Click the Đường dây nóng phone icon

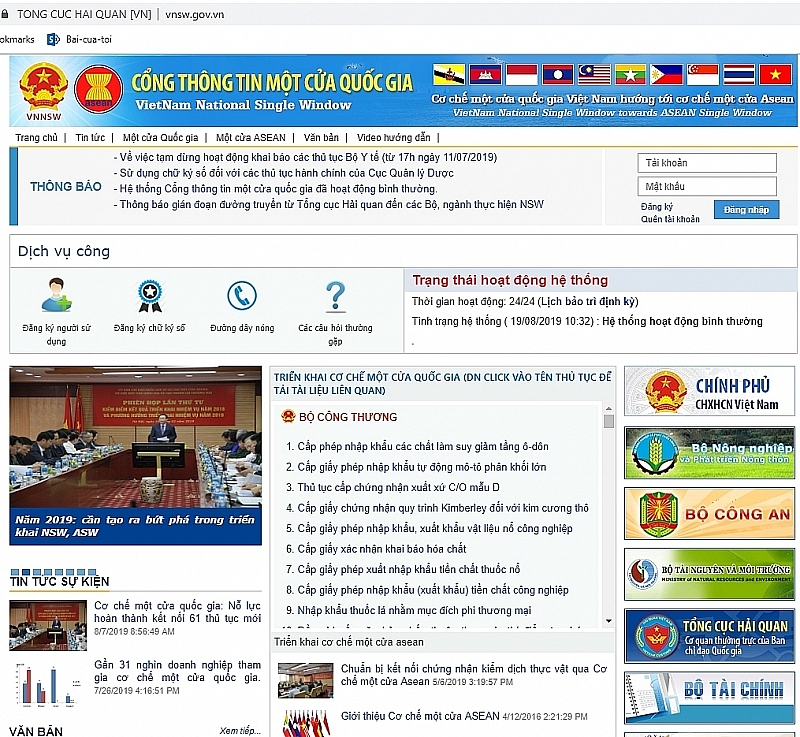242,296
